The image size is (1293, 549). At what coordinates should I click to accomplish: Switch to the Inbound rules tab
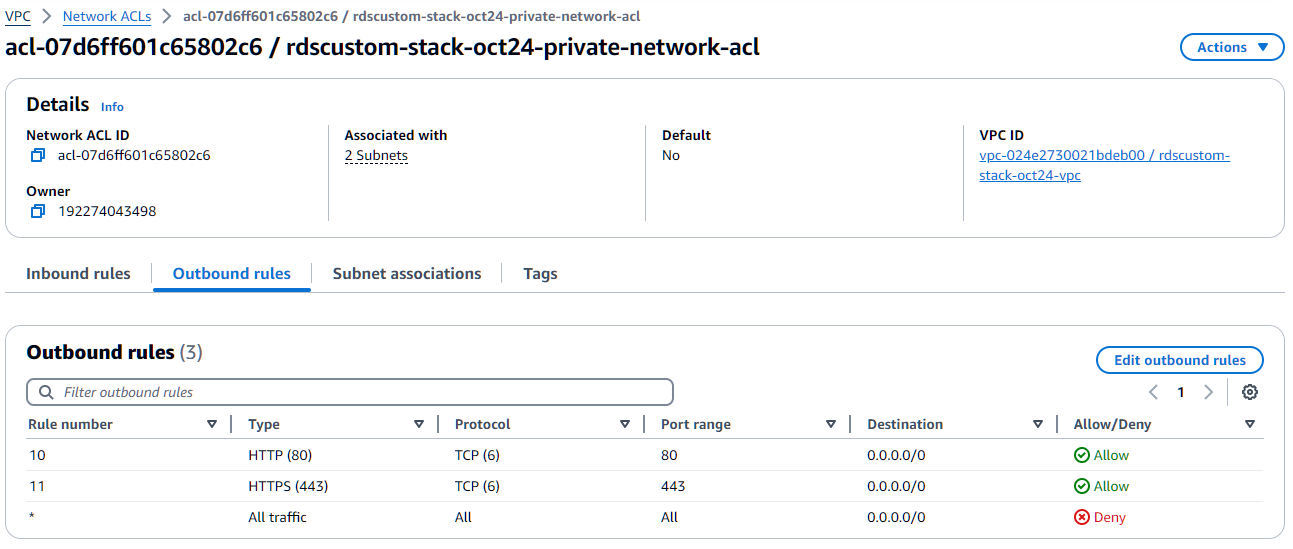coord(78,273)
